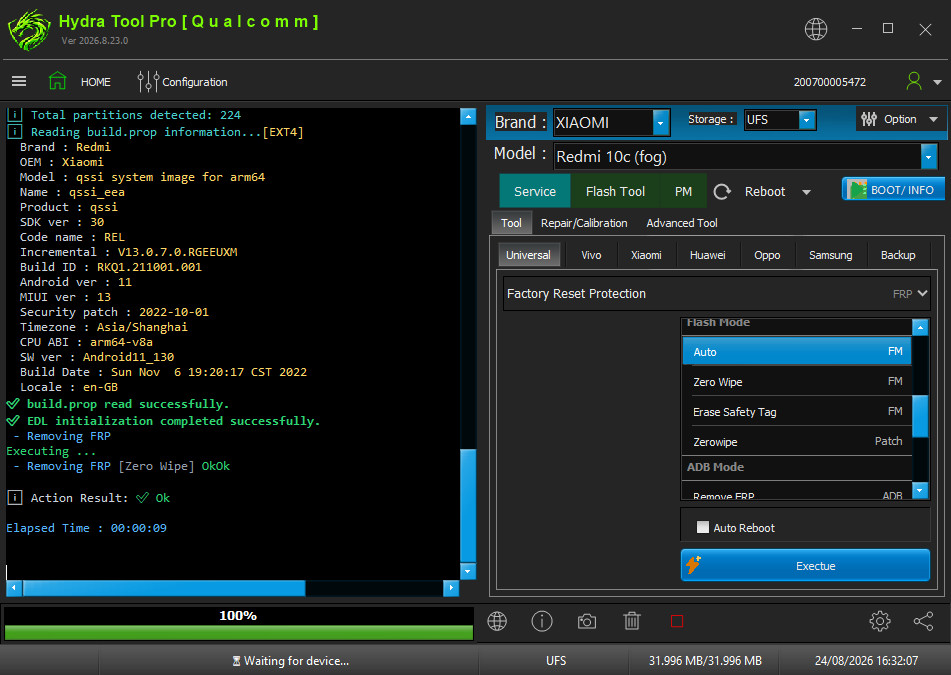Open the Configuration sliders icon

click(148, 81)
